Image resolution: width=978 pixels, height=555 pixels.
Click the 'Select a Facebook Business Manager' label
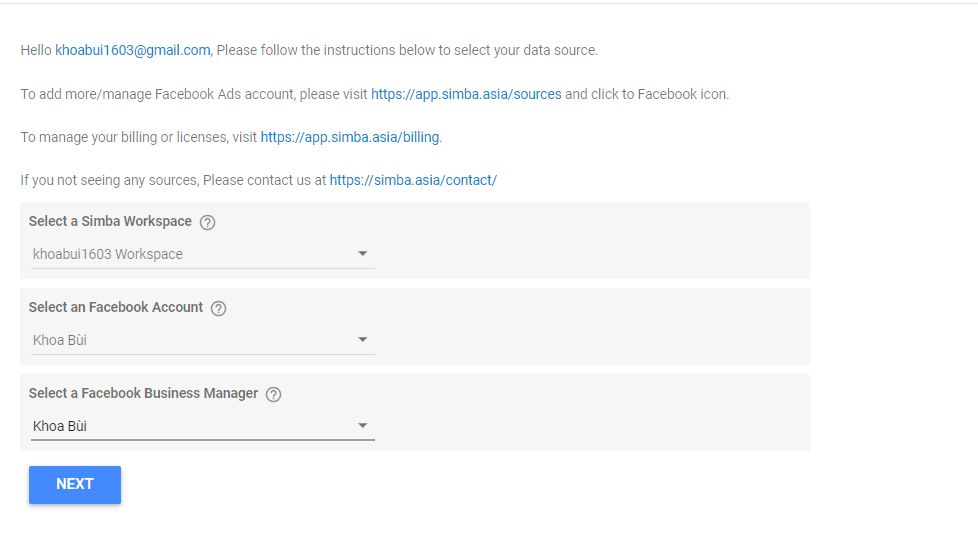click(143, 393)
